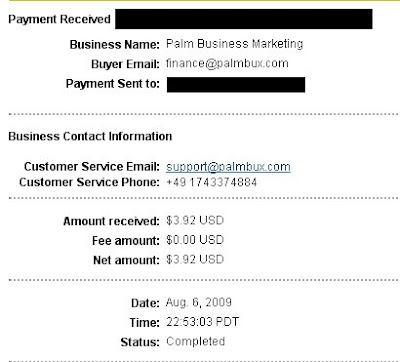400x362 pixels.
Task: Click the Buyer Email label
Action: [126, 64]
